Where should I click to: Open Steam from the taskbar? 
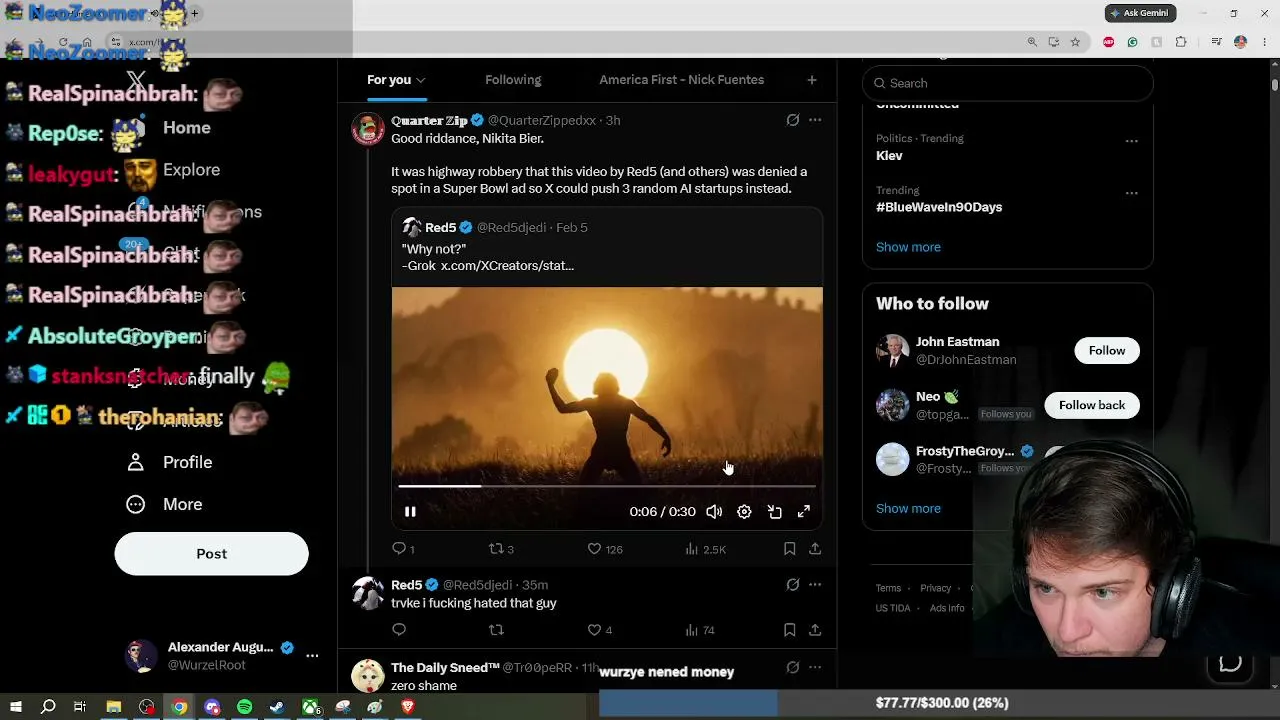277,707
